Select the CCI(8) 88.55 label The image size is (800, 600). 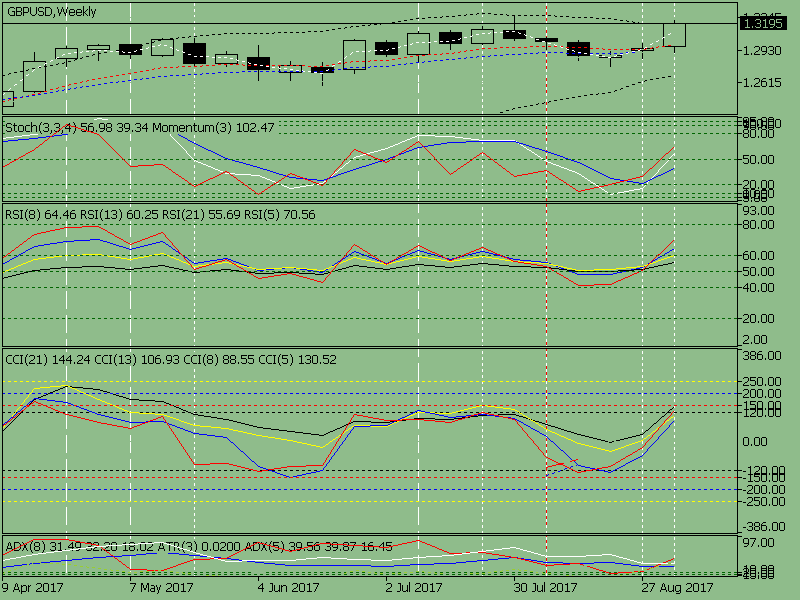click(219, 360)
